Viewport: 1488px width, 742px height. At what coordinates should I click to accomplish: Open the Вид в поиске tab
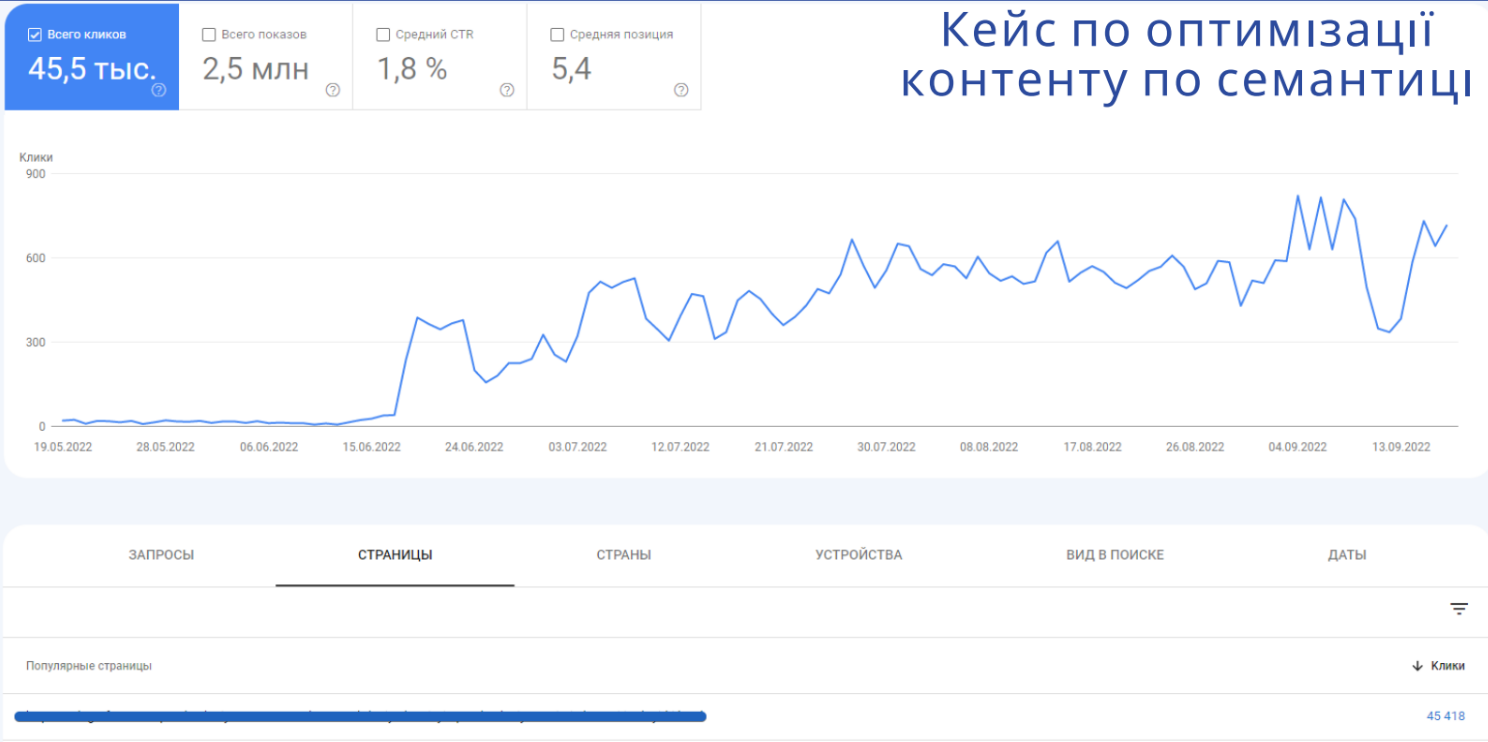click(x=1115, y=555)
